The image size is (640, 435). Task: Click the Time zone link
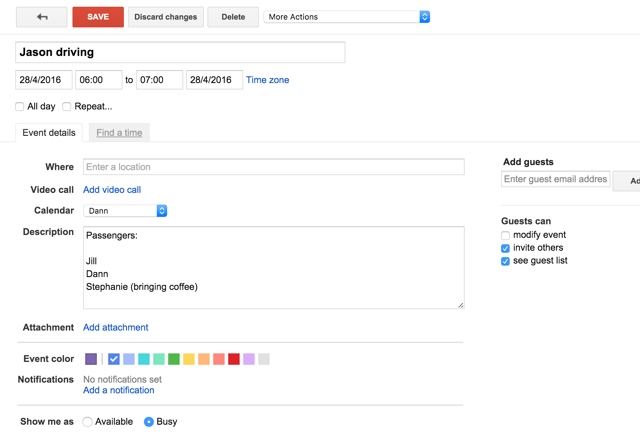(267, 80)
